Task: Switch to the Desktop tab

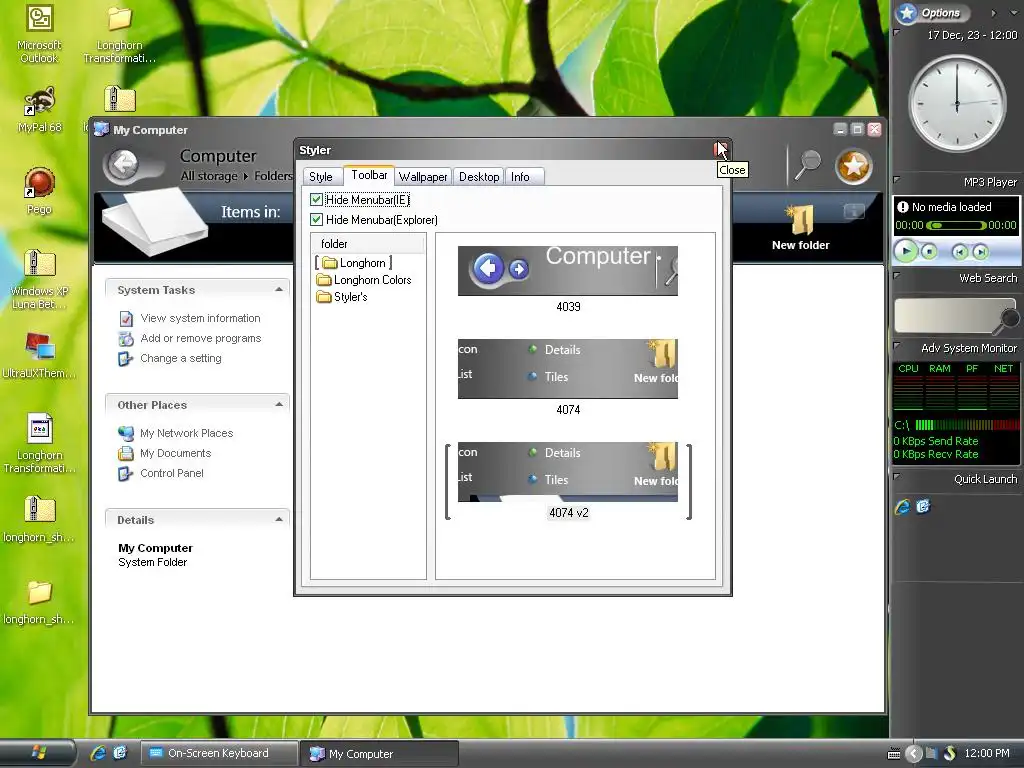Action: click(x=479, y=176)
